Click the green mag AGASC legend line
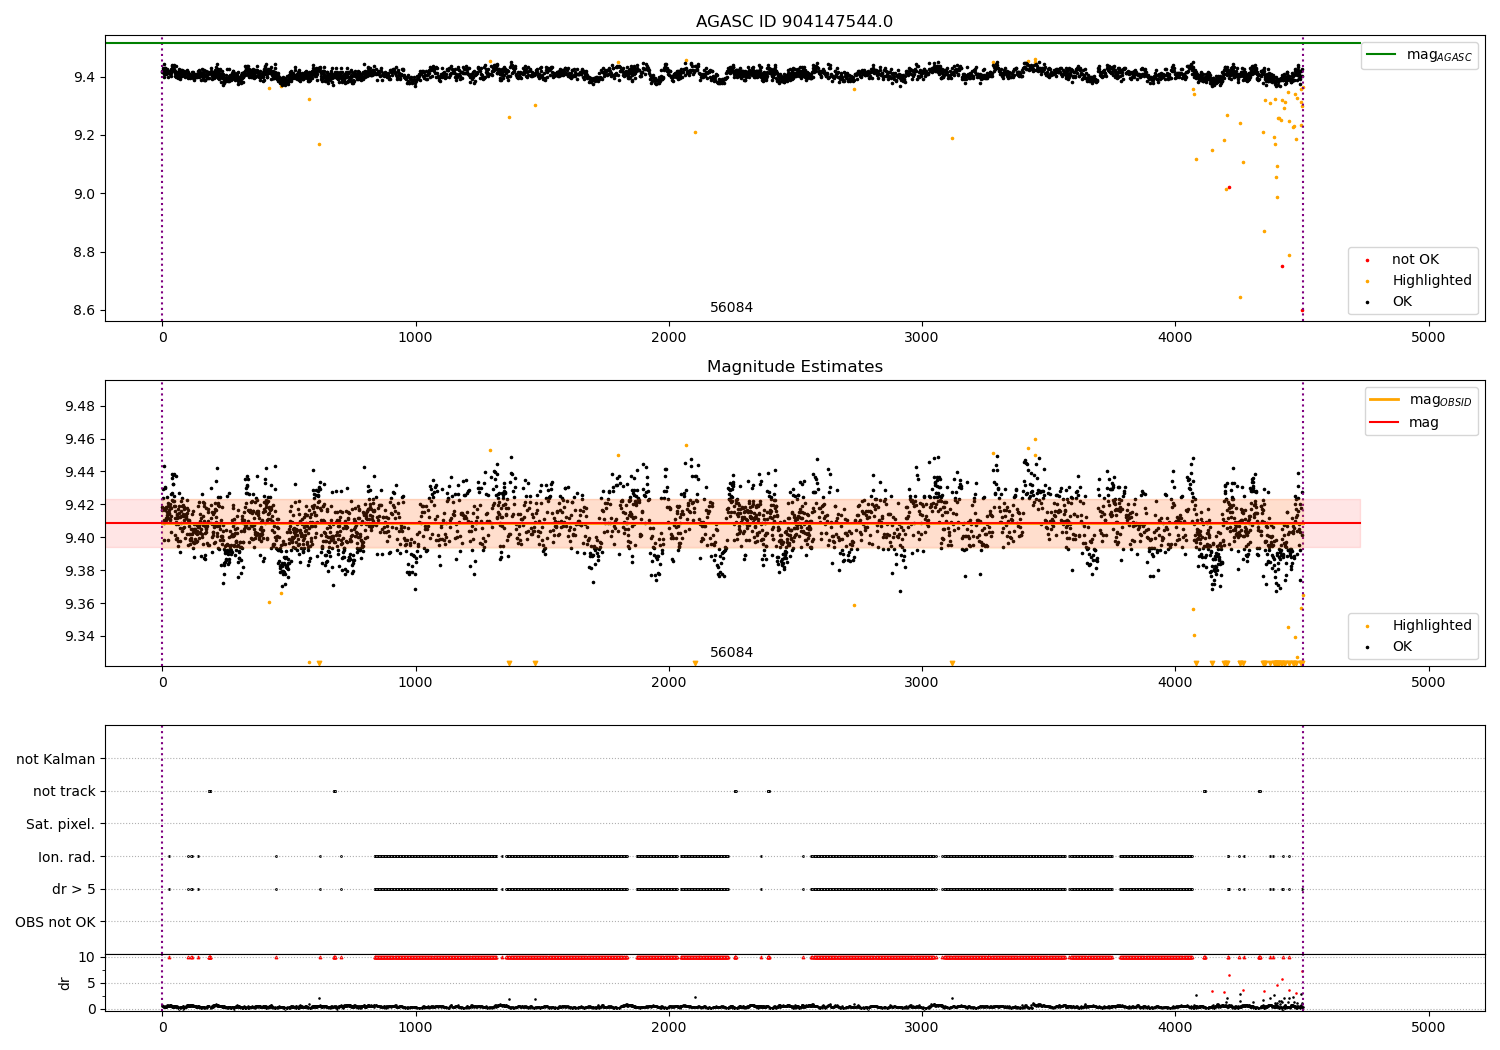This screenshot has width=1500, height=1050. (x=1381, y=55)
